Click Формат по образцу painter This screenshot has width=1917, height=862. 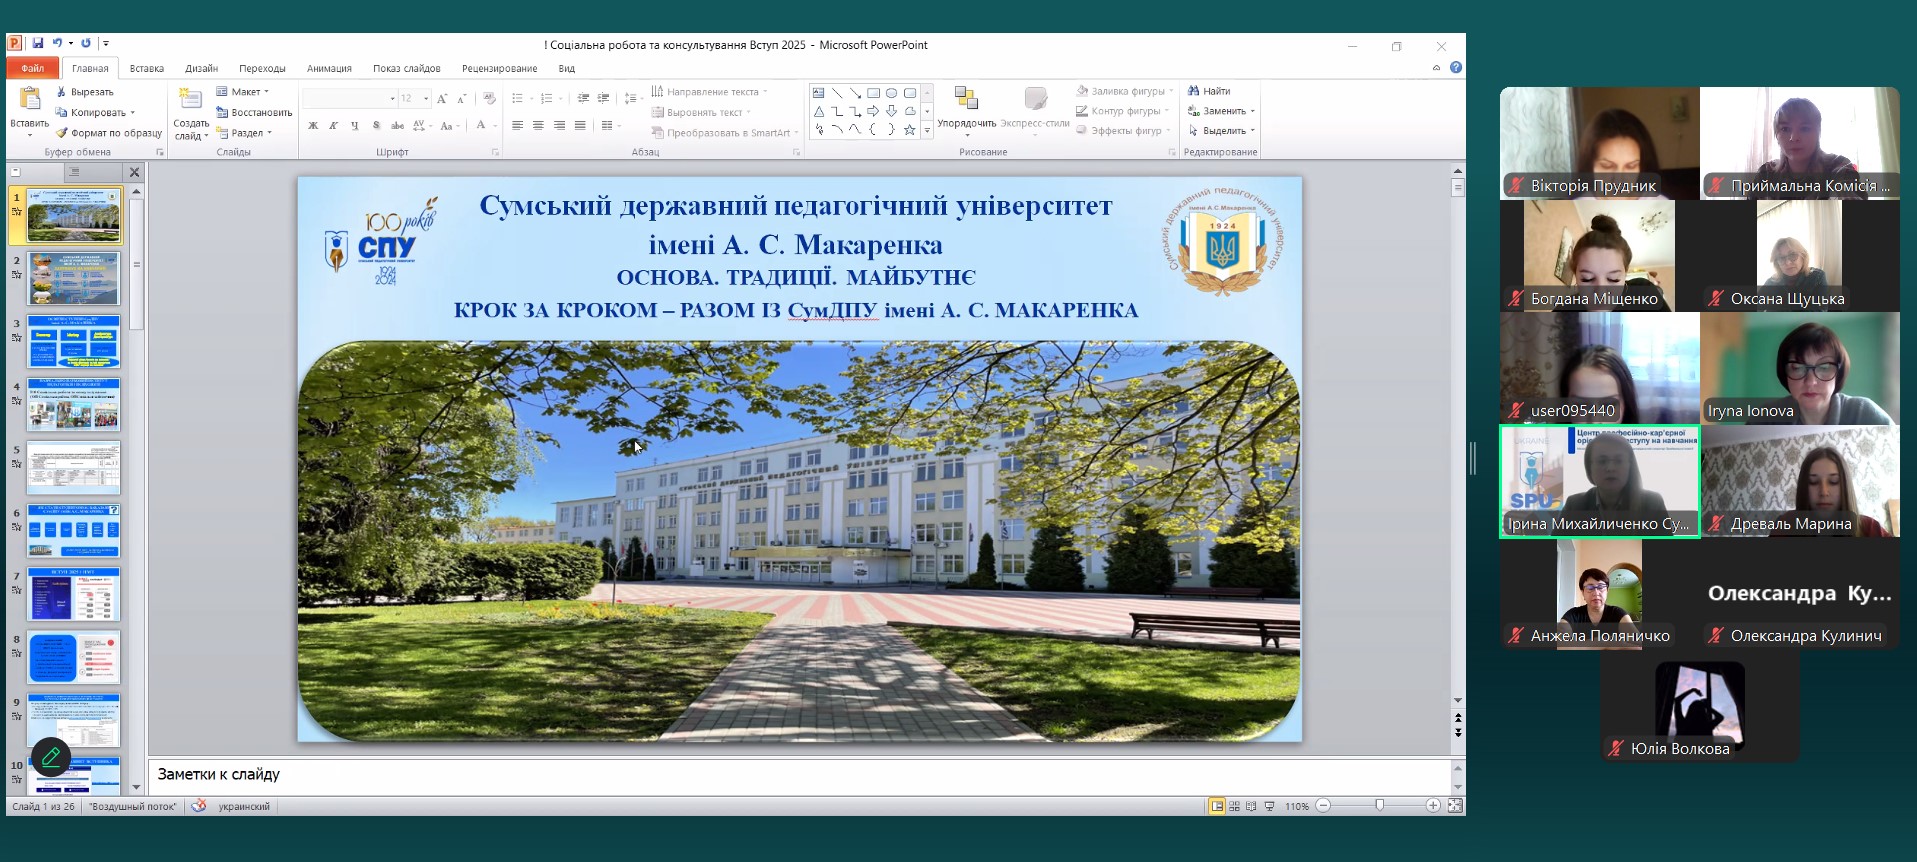pyautogui.click(x=108, y=132)
